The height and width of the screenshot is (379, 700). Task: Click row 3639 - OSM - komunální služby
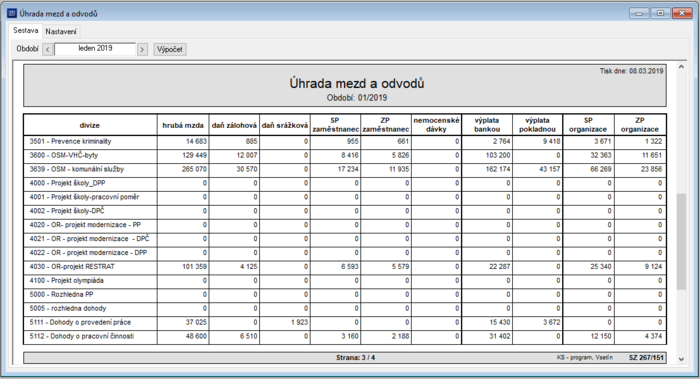(345, 170)
